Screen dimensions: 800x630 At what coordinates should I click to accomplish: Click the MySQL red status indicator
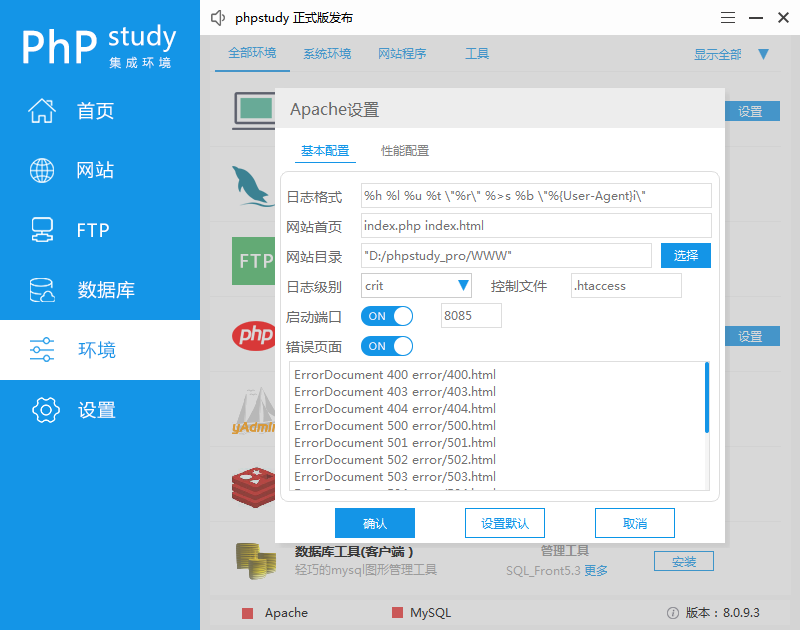coord(397,612)
